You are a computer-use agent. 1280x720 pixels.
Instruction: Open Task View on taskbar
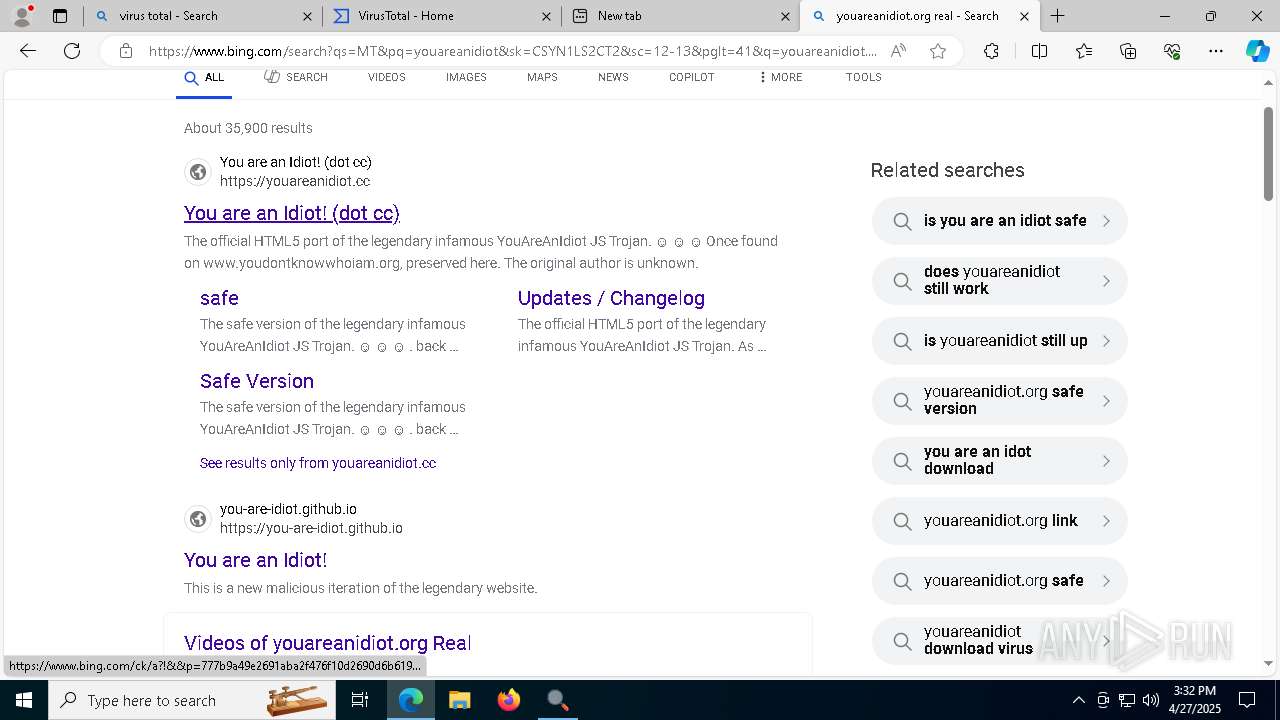click(x=360, y=700)
